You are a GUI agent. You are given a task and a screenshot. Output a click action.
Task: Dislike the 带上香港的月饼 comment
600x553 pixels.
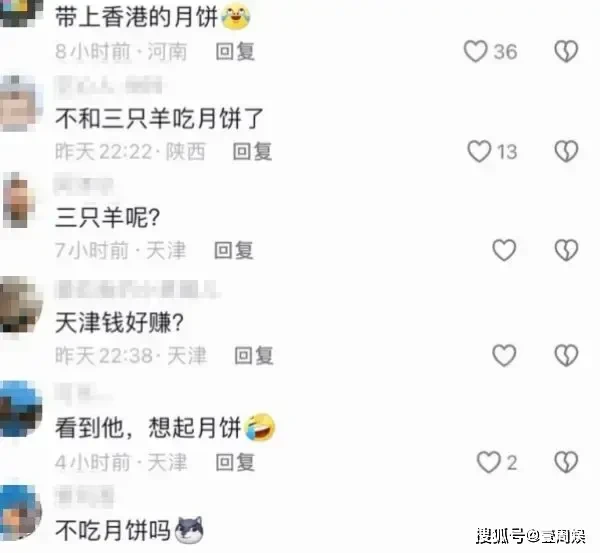pyautogui.click(x=566, y=51)
